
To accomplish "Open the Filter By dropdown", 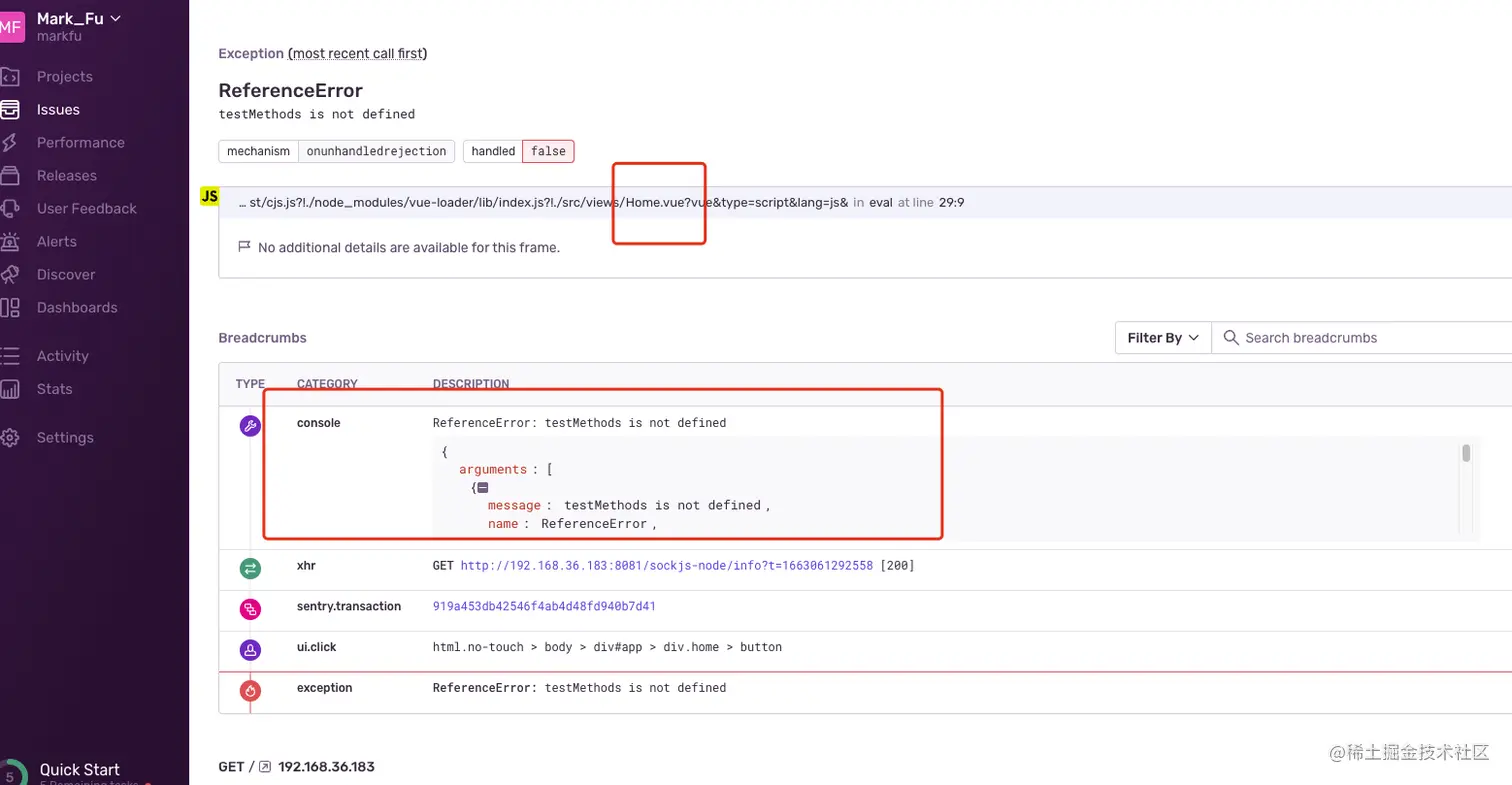I will click(1163, 338).
